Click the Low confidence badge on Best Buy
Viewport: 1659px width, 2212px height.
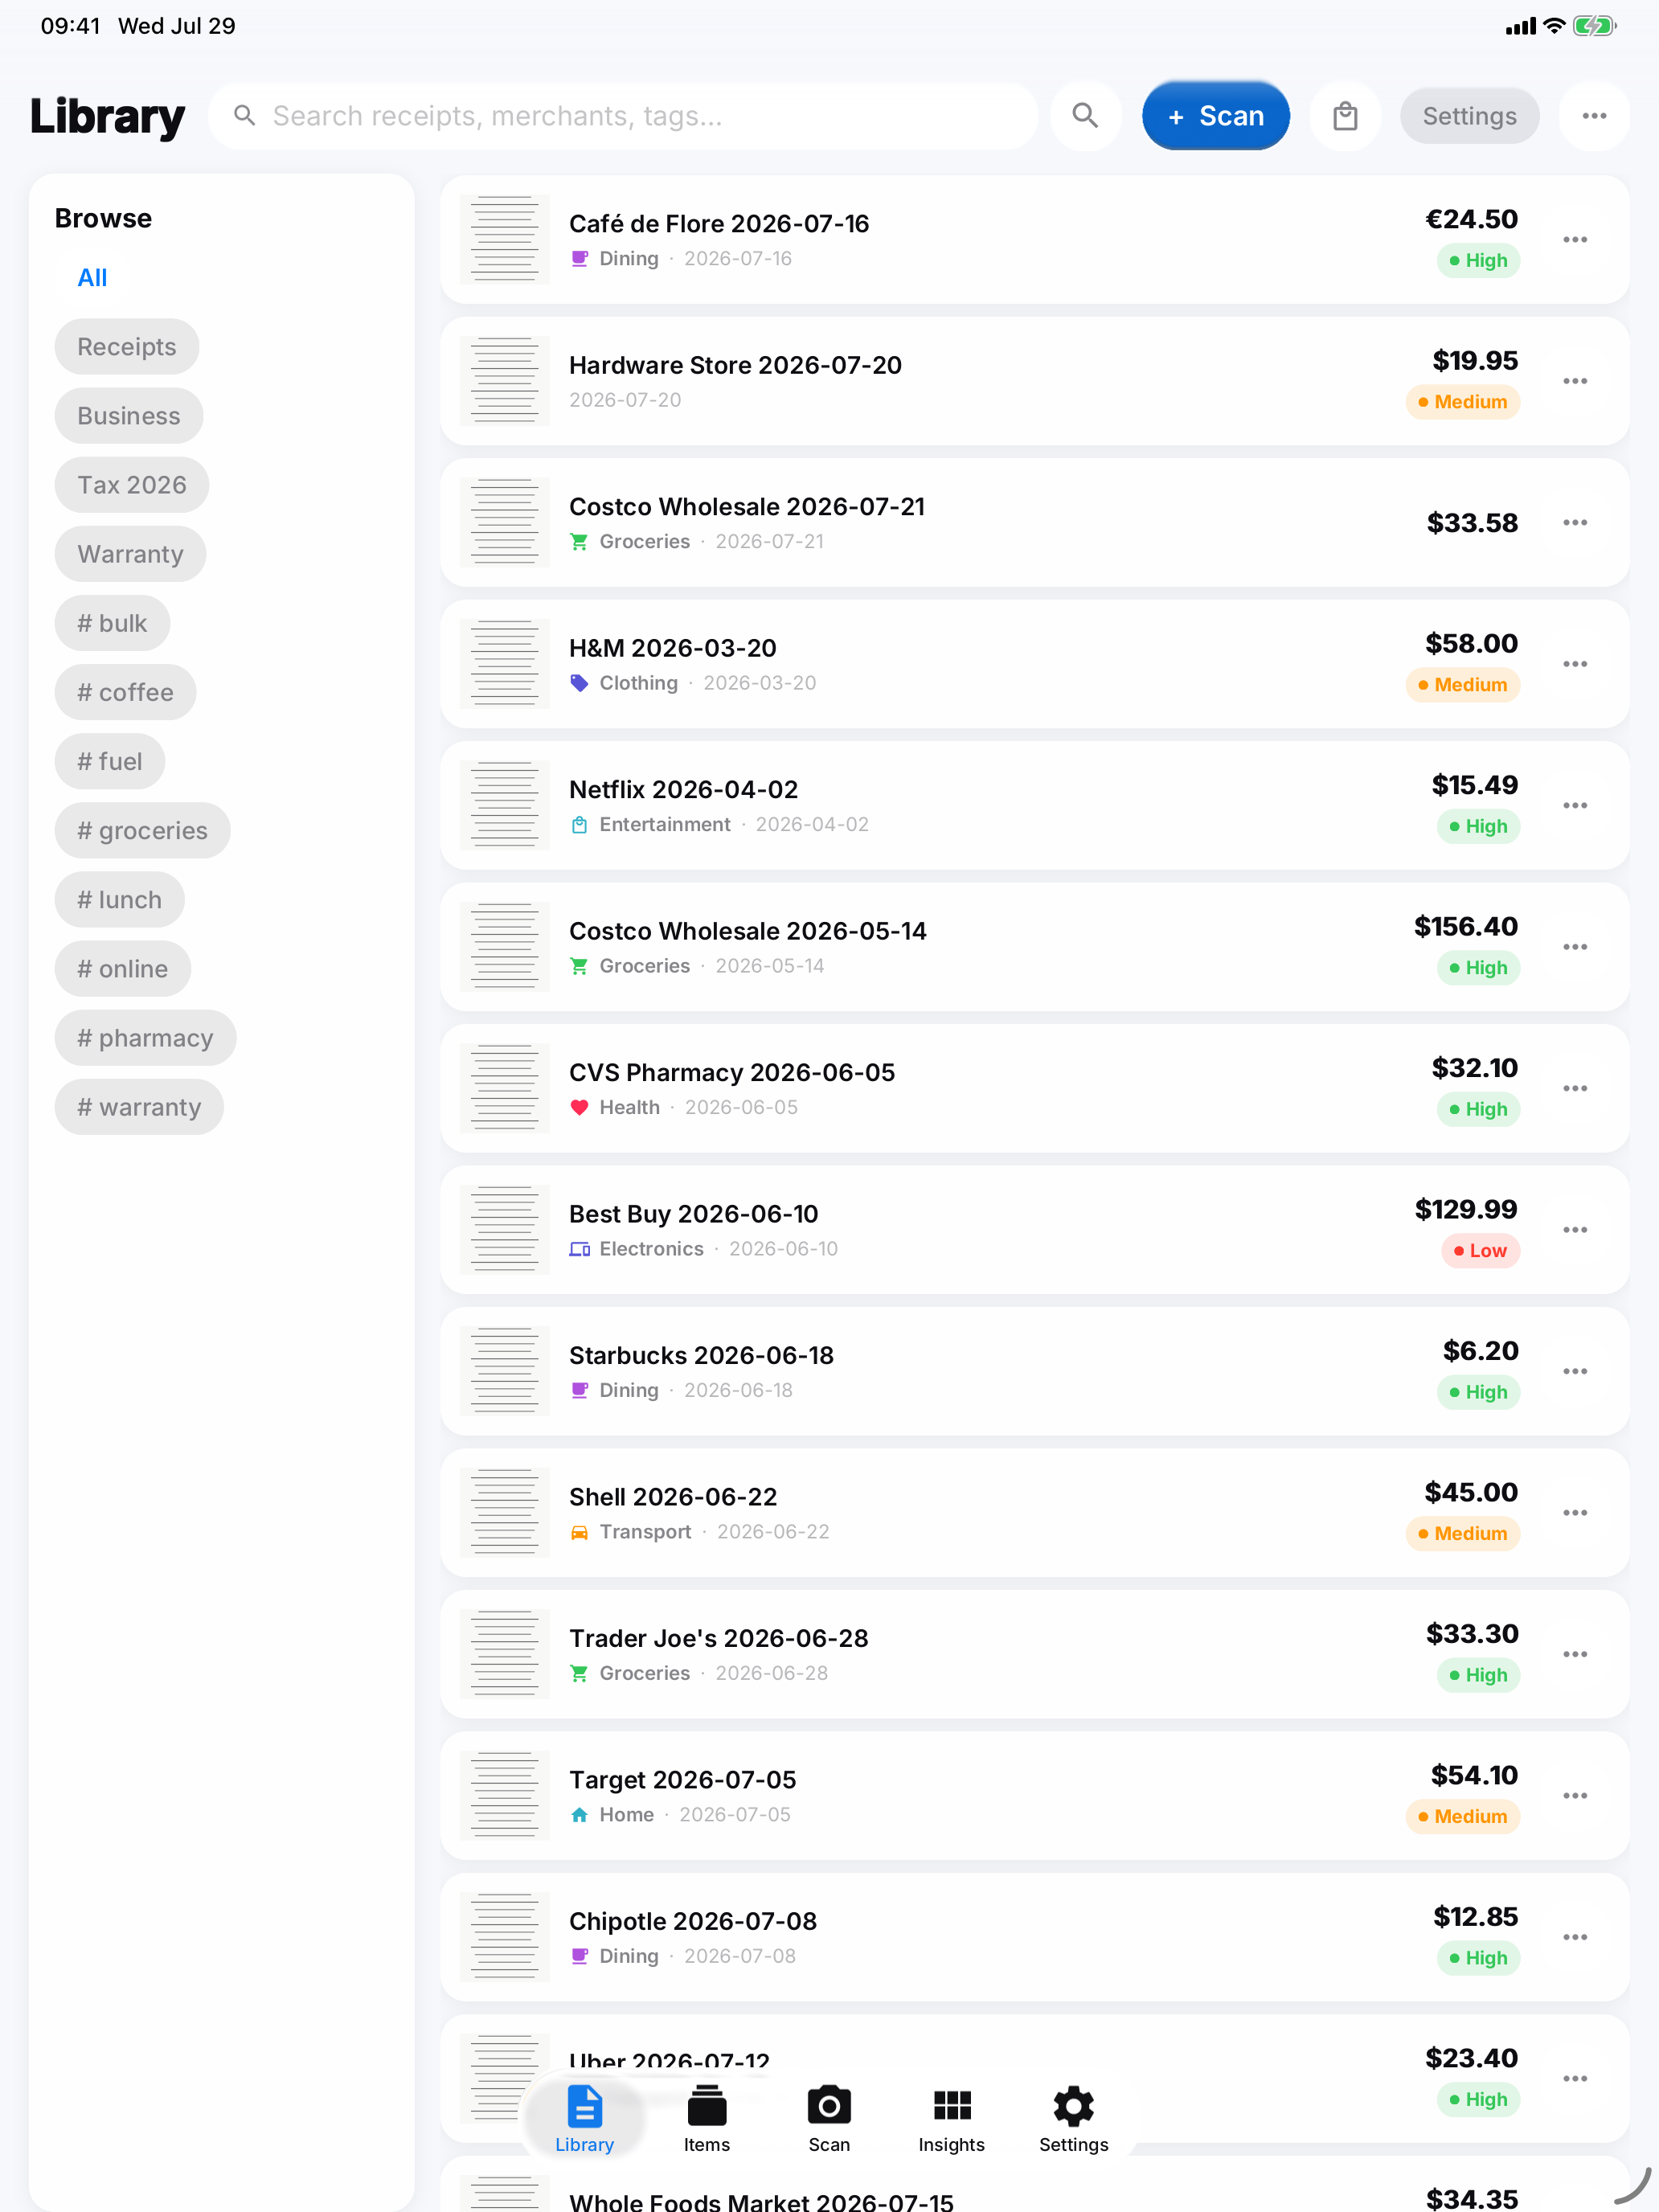[1480, 1250]
